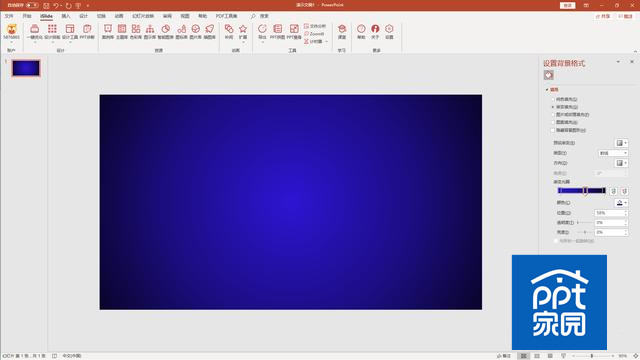Viewport: 640px width, 360px height.
Task: Click the 备注 notes button in status bar
Action: [504, 356]
